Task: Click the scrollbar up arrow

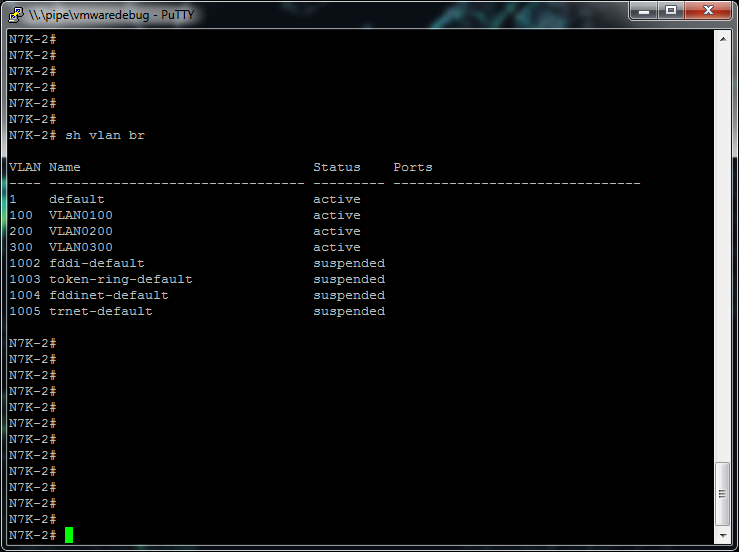Action: [723, 39]
